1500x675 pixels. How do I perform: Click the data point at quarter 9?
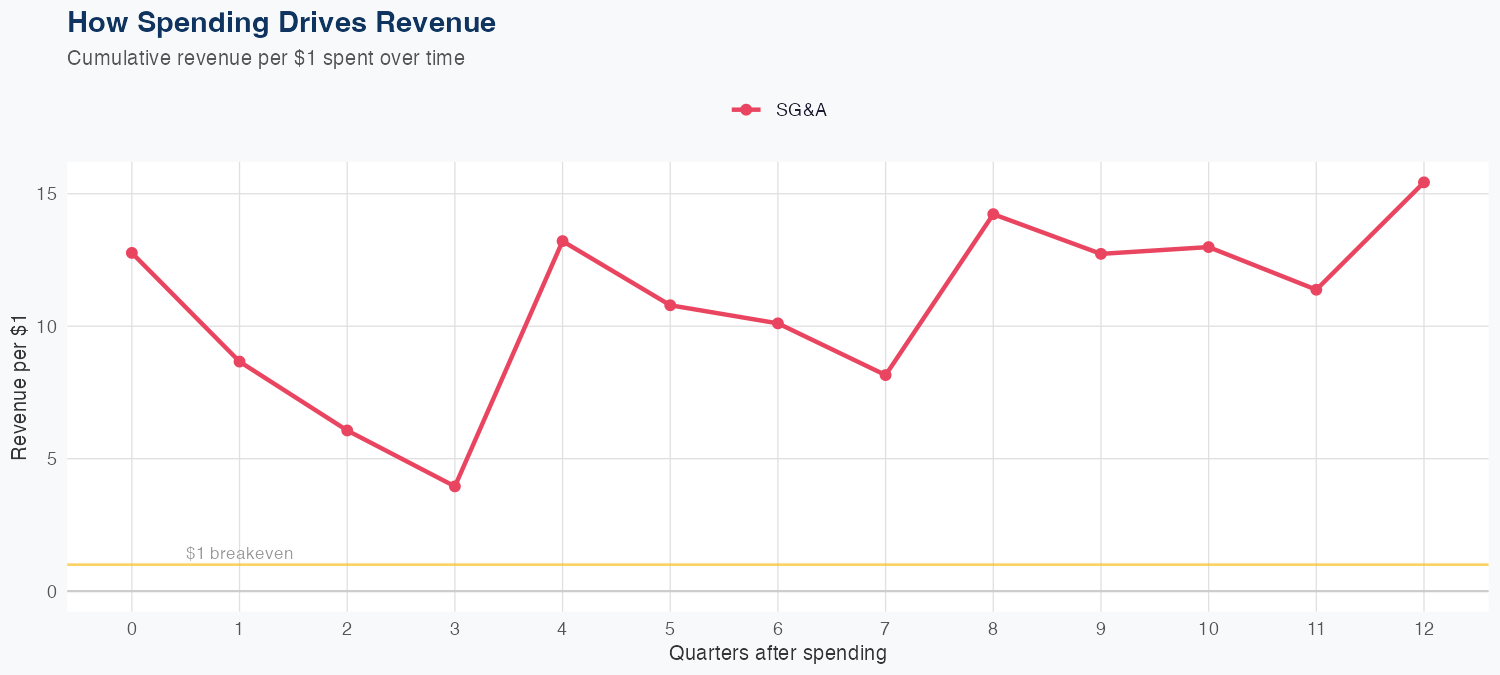pos(1101,254)
